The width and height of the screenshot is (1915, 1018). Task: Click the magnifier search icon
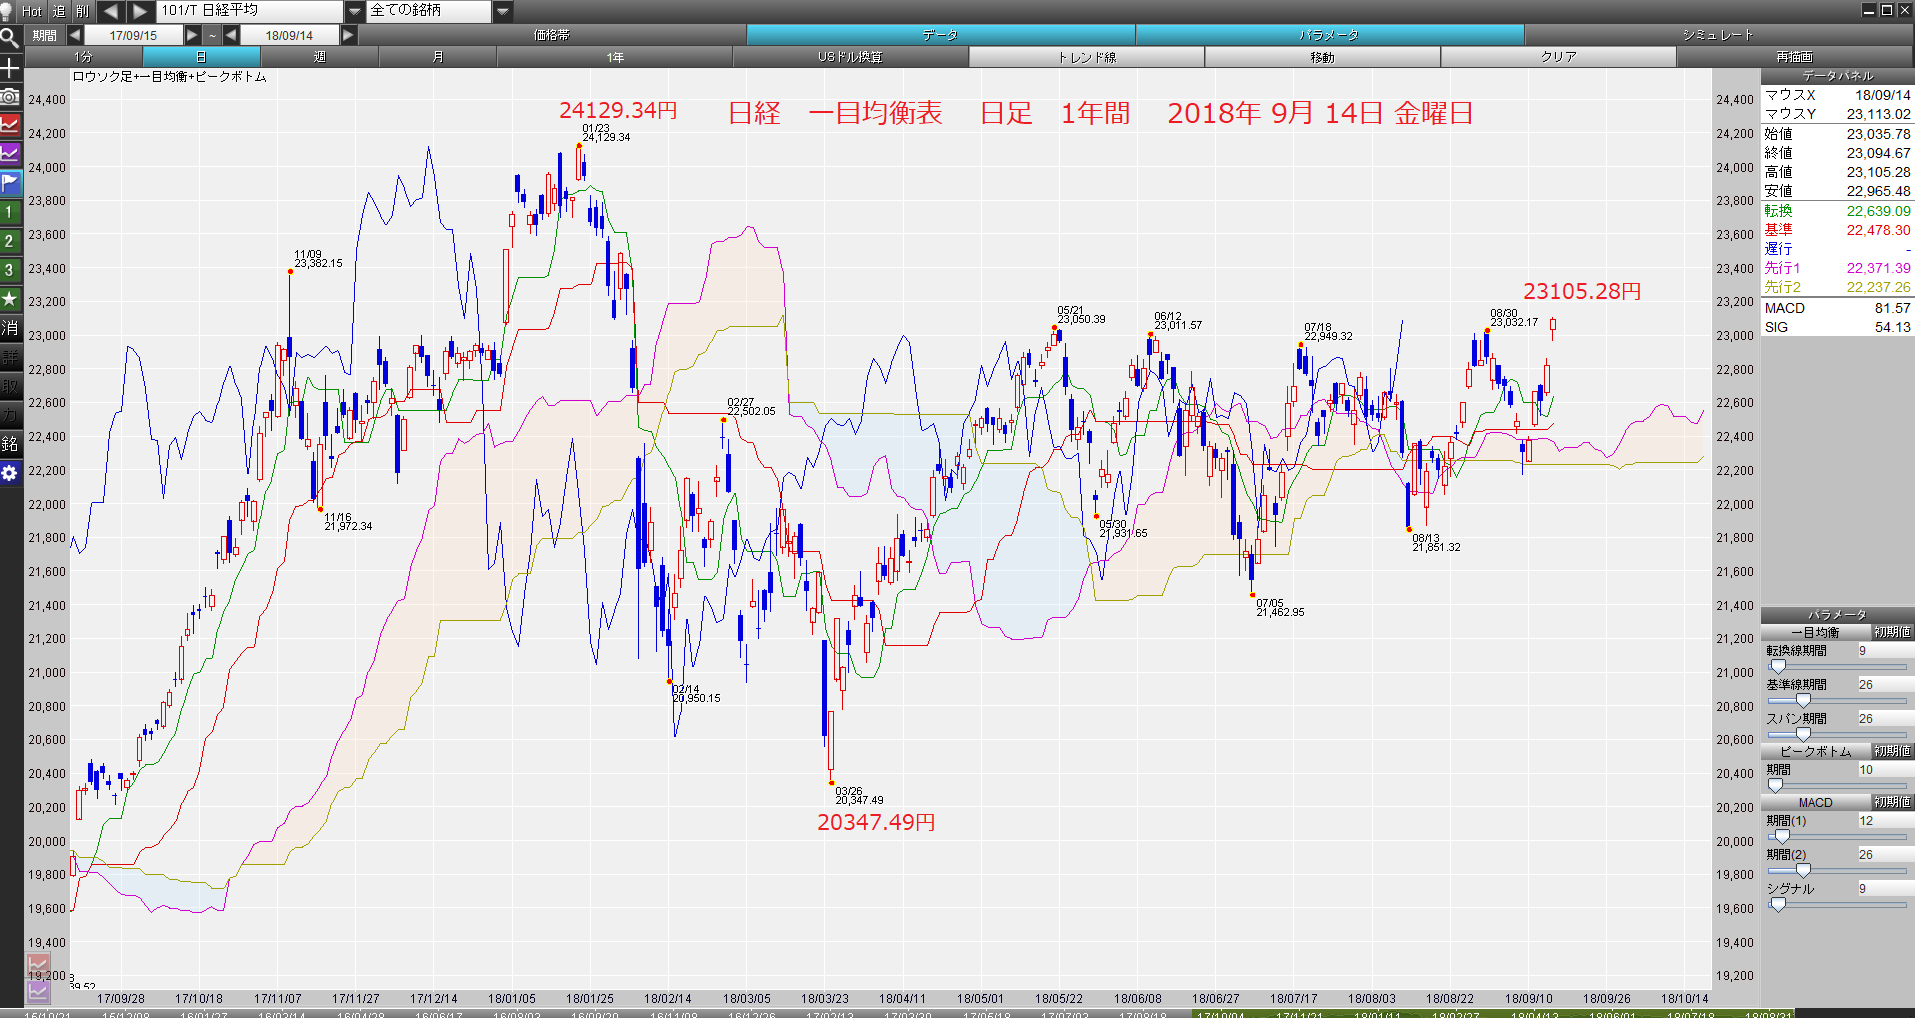(x=10, y=39)
